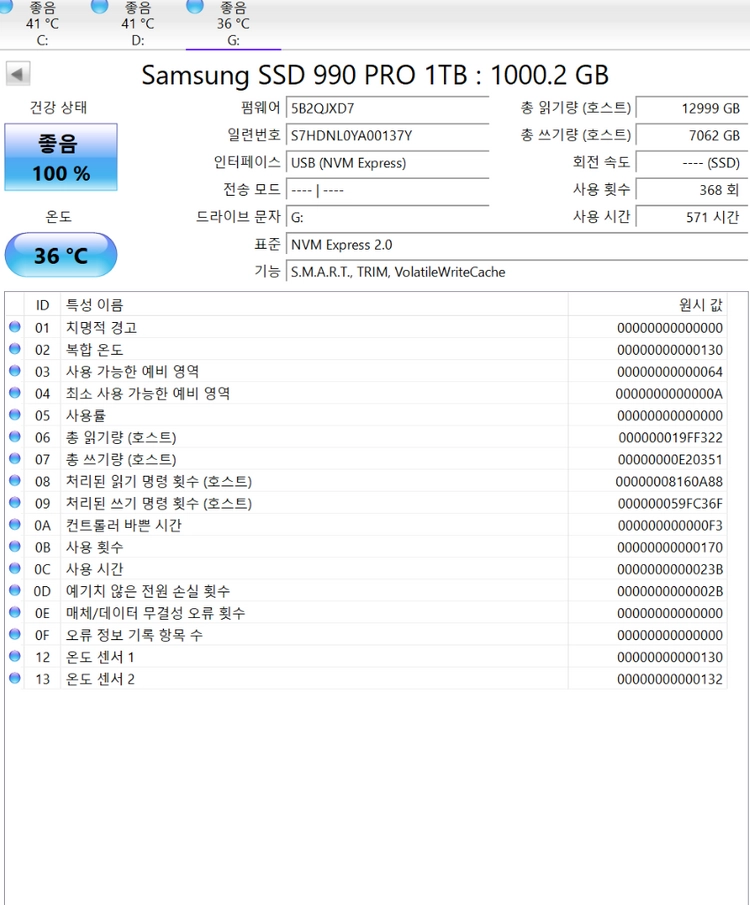Click status dot for row 02 복합 온도
The width and height of the screenshot is (750, 905).
pos(15,349)
